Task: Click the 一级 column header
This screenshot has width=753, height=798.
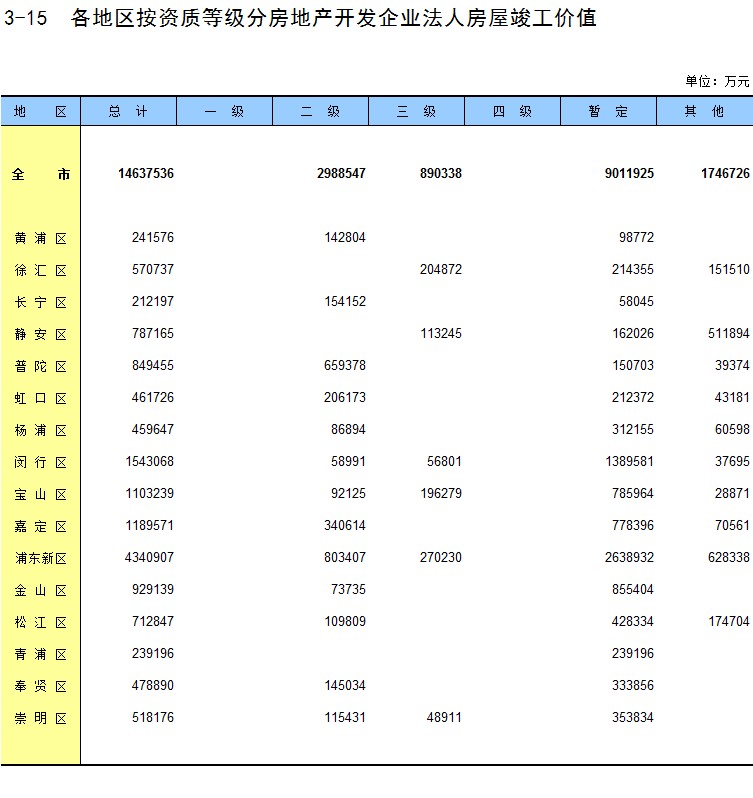Action: point(224,112)
